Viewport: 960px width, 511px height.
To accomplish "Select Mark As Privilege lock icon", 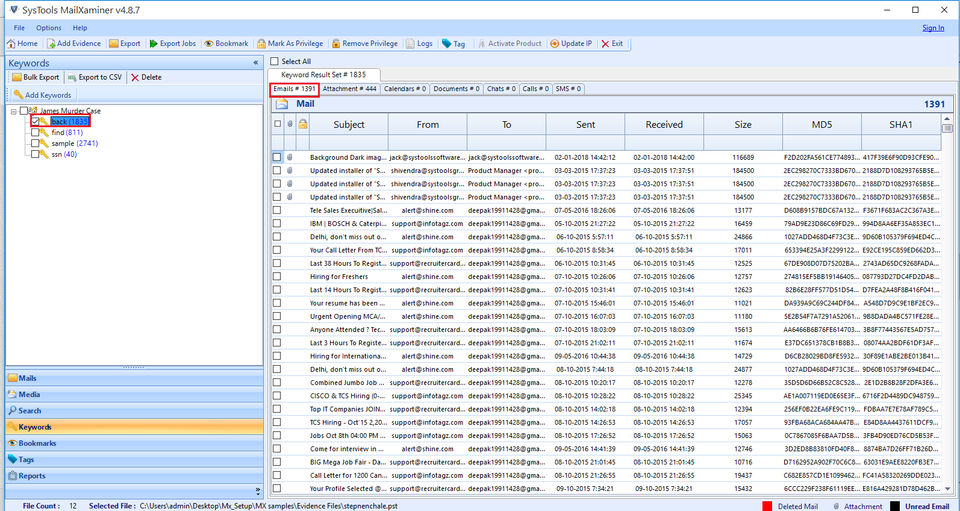I will click(x=262, y=44).
